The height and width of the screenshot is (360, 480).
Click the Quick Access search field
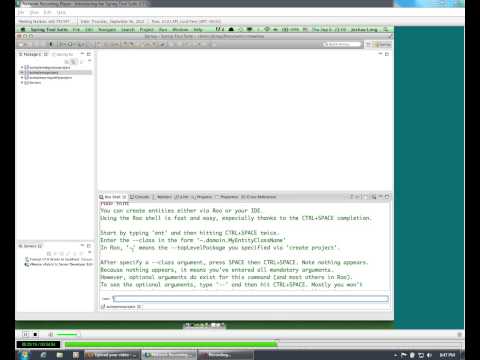point(342,44)
